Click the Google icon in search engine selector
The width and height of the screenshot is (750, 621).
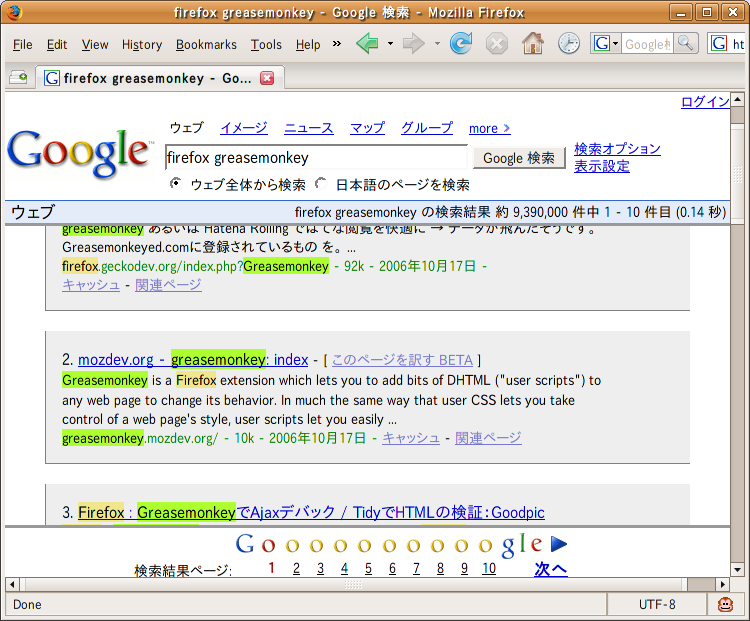tap(602, 44)
